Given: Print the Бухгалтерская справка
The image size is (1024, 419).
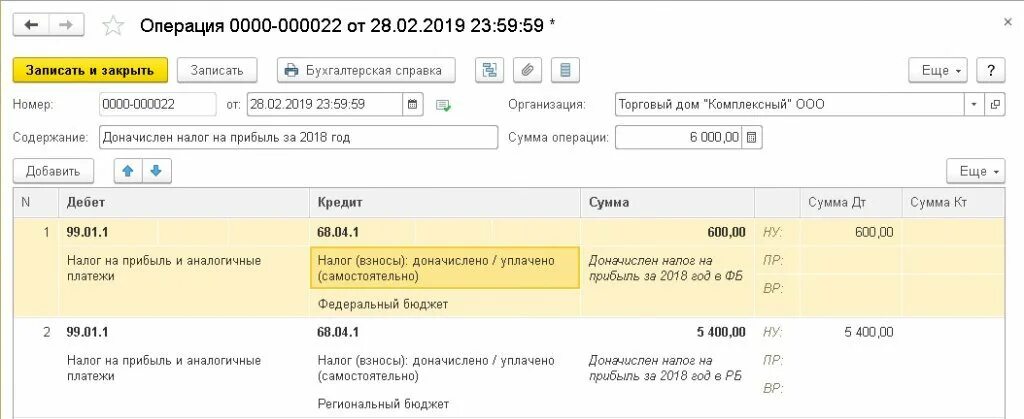Looking at the screenshot, I should coord(366,70).
